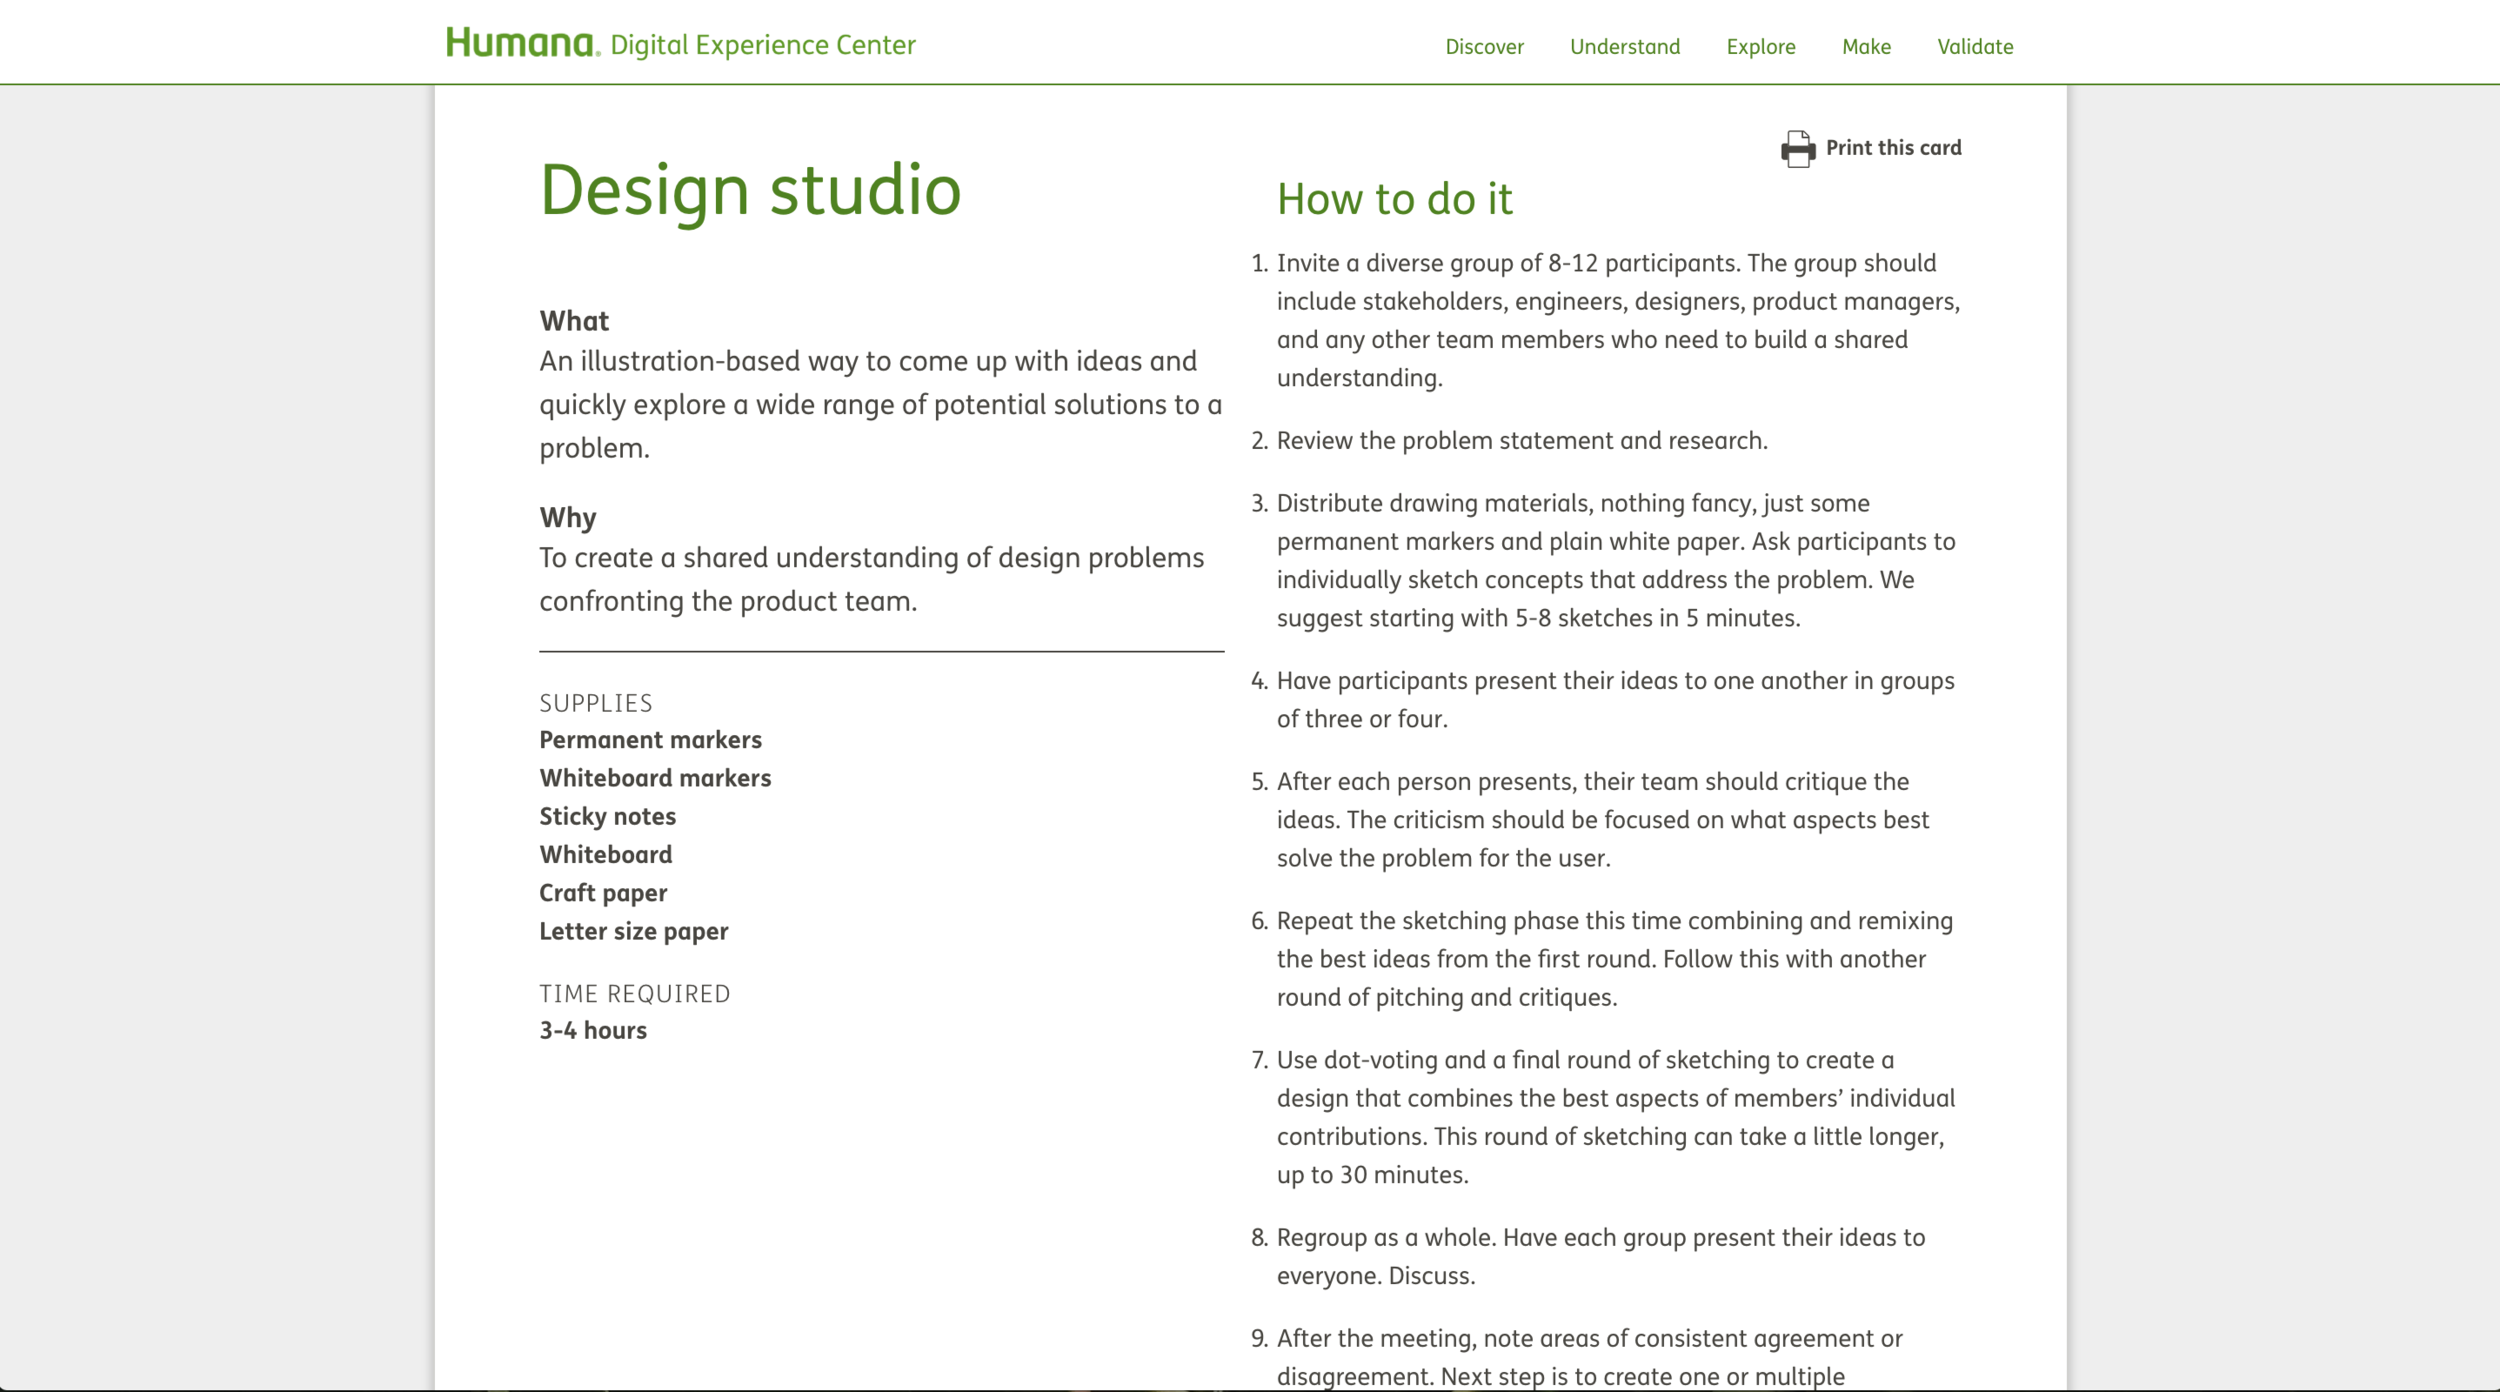The width and height of the screenshot is (2500, 1392).
Task: Click the illustration-based description paragraph
Action: 881,405
